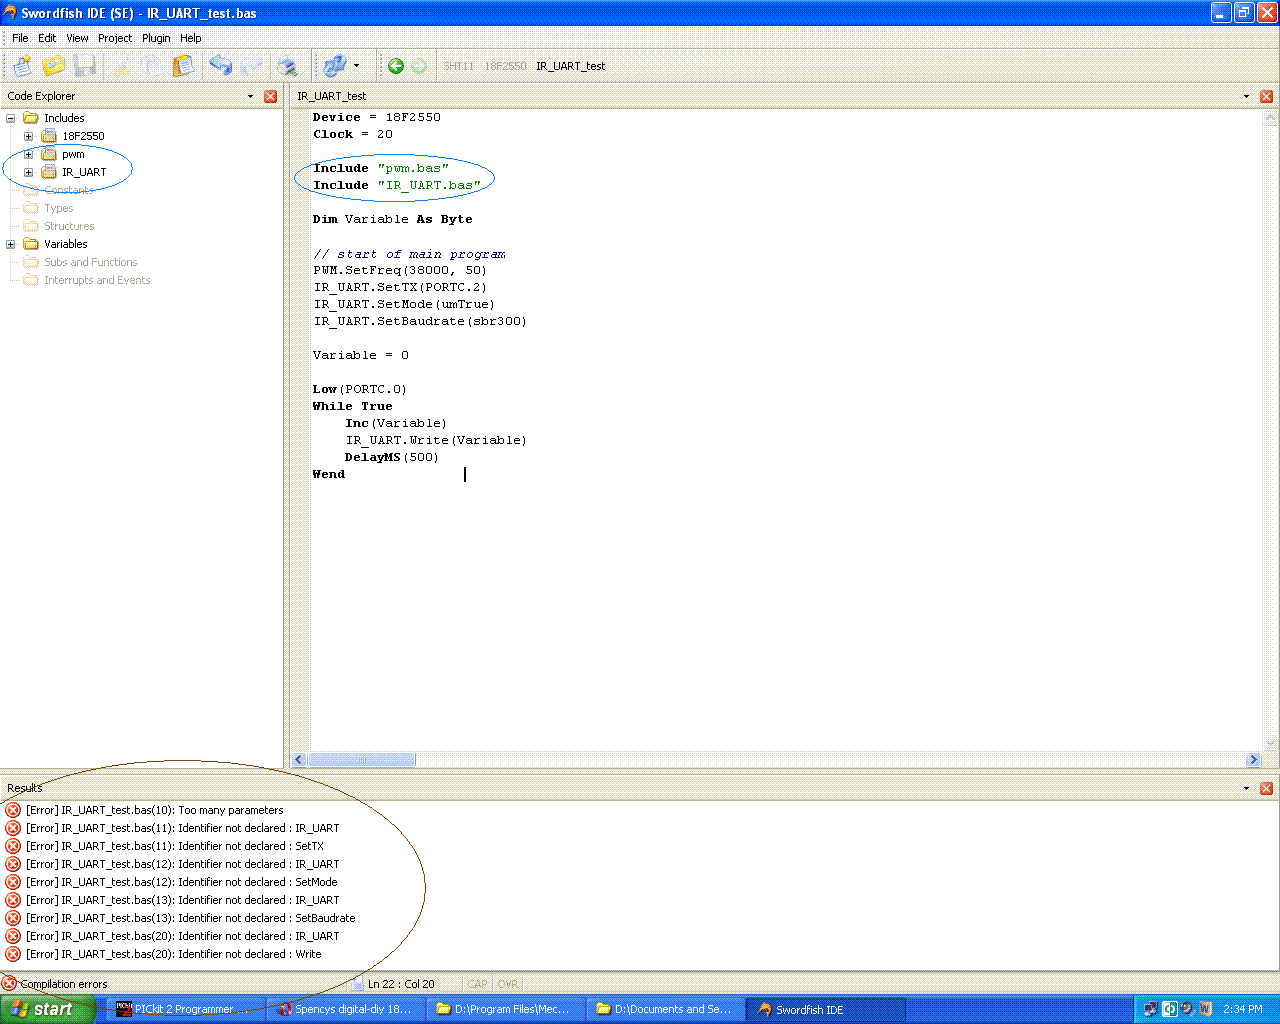Open the Results panel dropdown arrow
This screenshot has width=1280, height=1024.
1246,788
